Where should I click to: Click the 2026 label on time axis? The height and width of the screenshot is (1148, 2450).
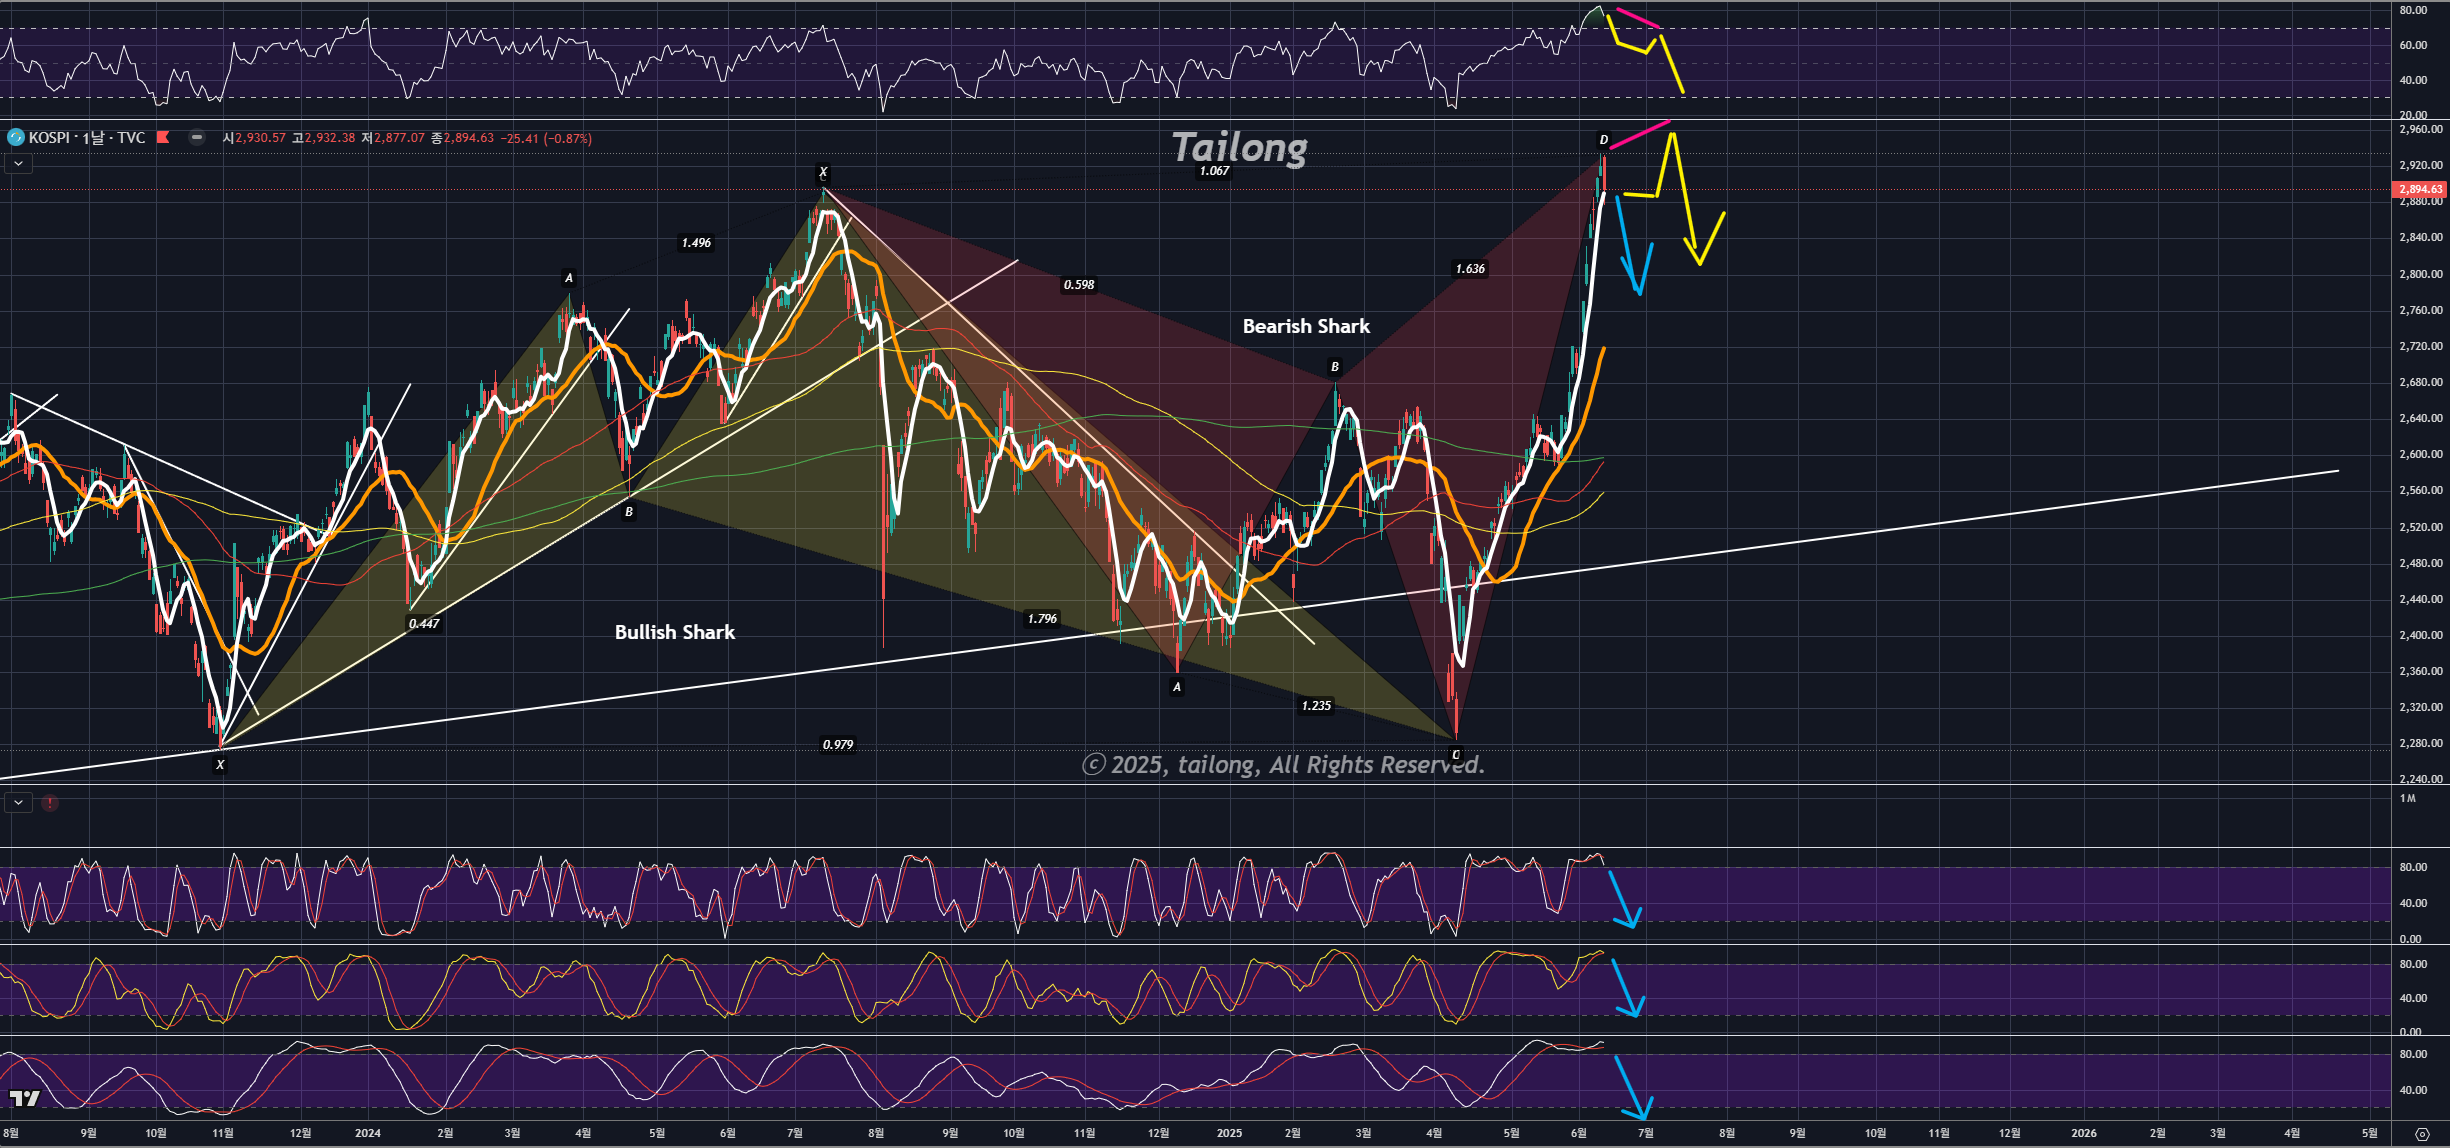point(2084,1133)
